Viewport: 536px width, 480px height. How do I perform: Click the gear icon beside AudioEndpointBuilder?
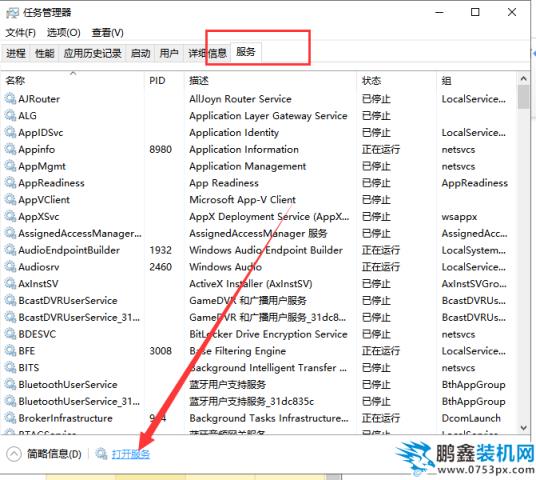click(x=10, y=250)
